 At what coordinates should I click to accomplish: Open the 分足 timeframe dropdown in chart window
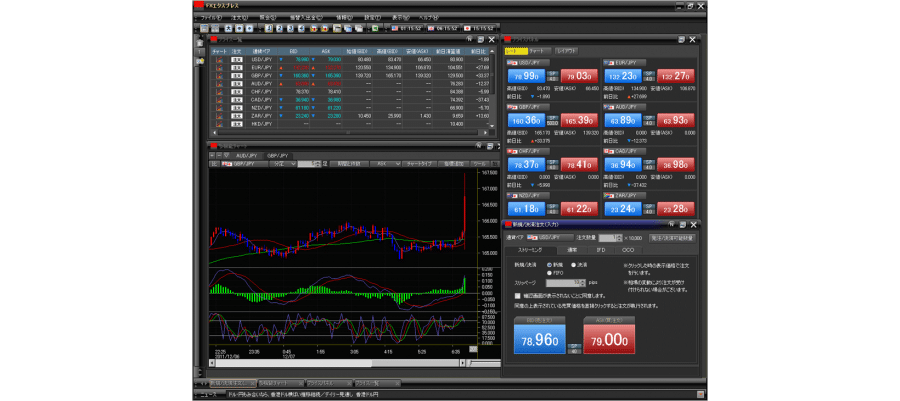[283, 163]
